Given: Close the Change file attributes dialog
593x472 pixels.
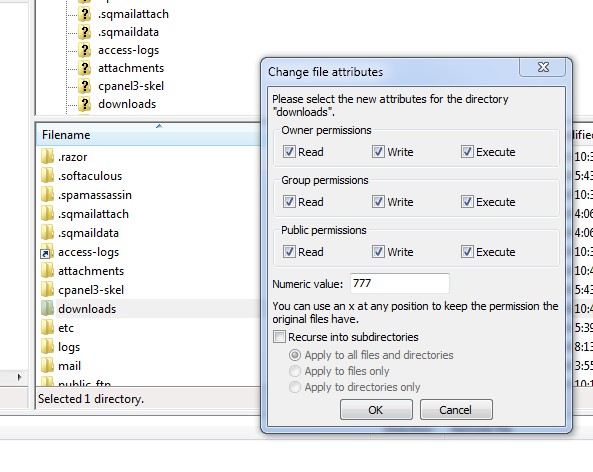Looking at the screenshot, I should 543,67.
